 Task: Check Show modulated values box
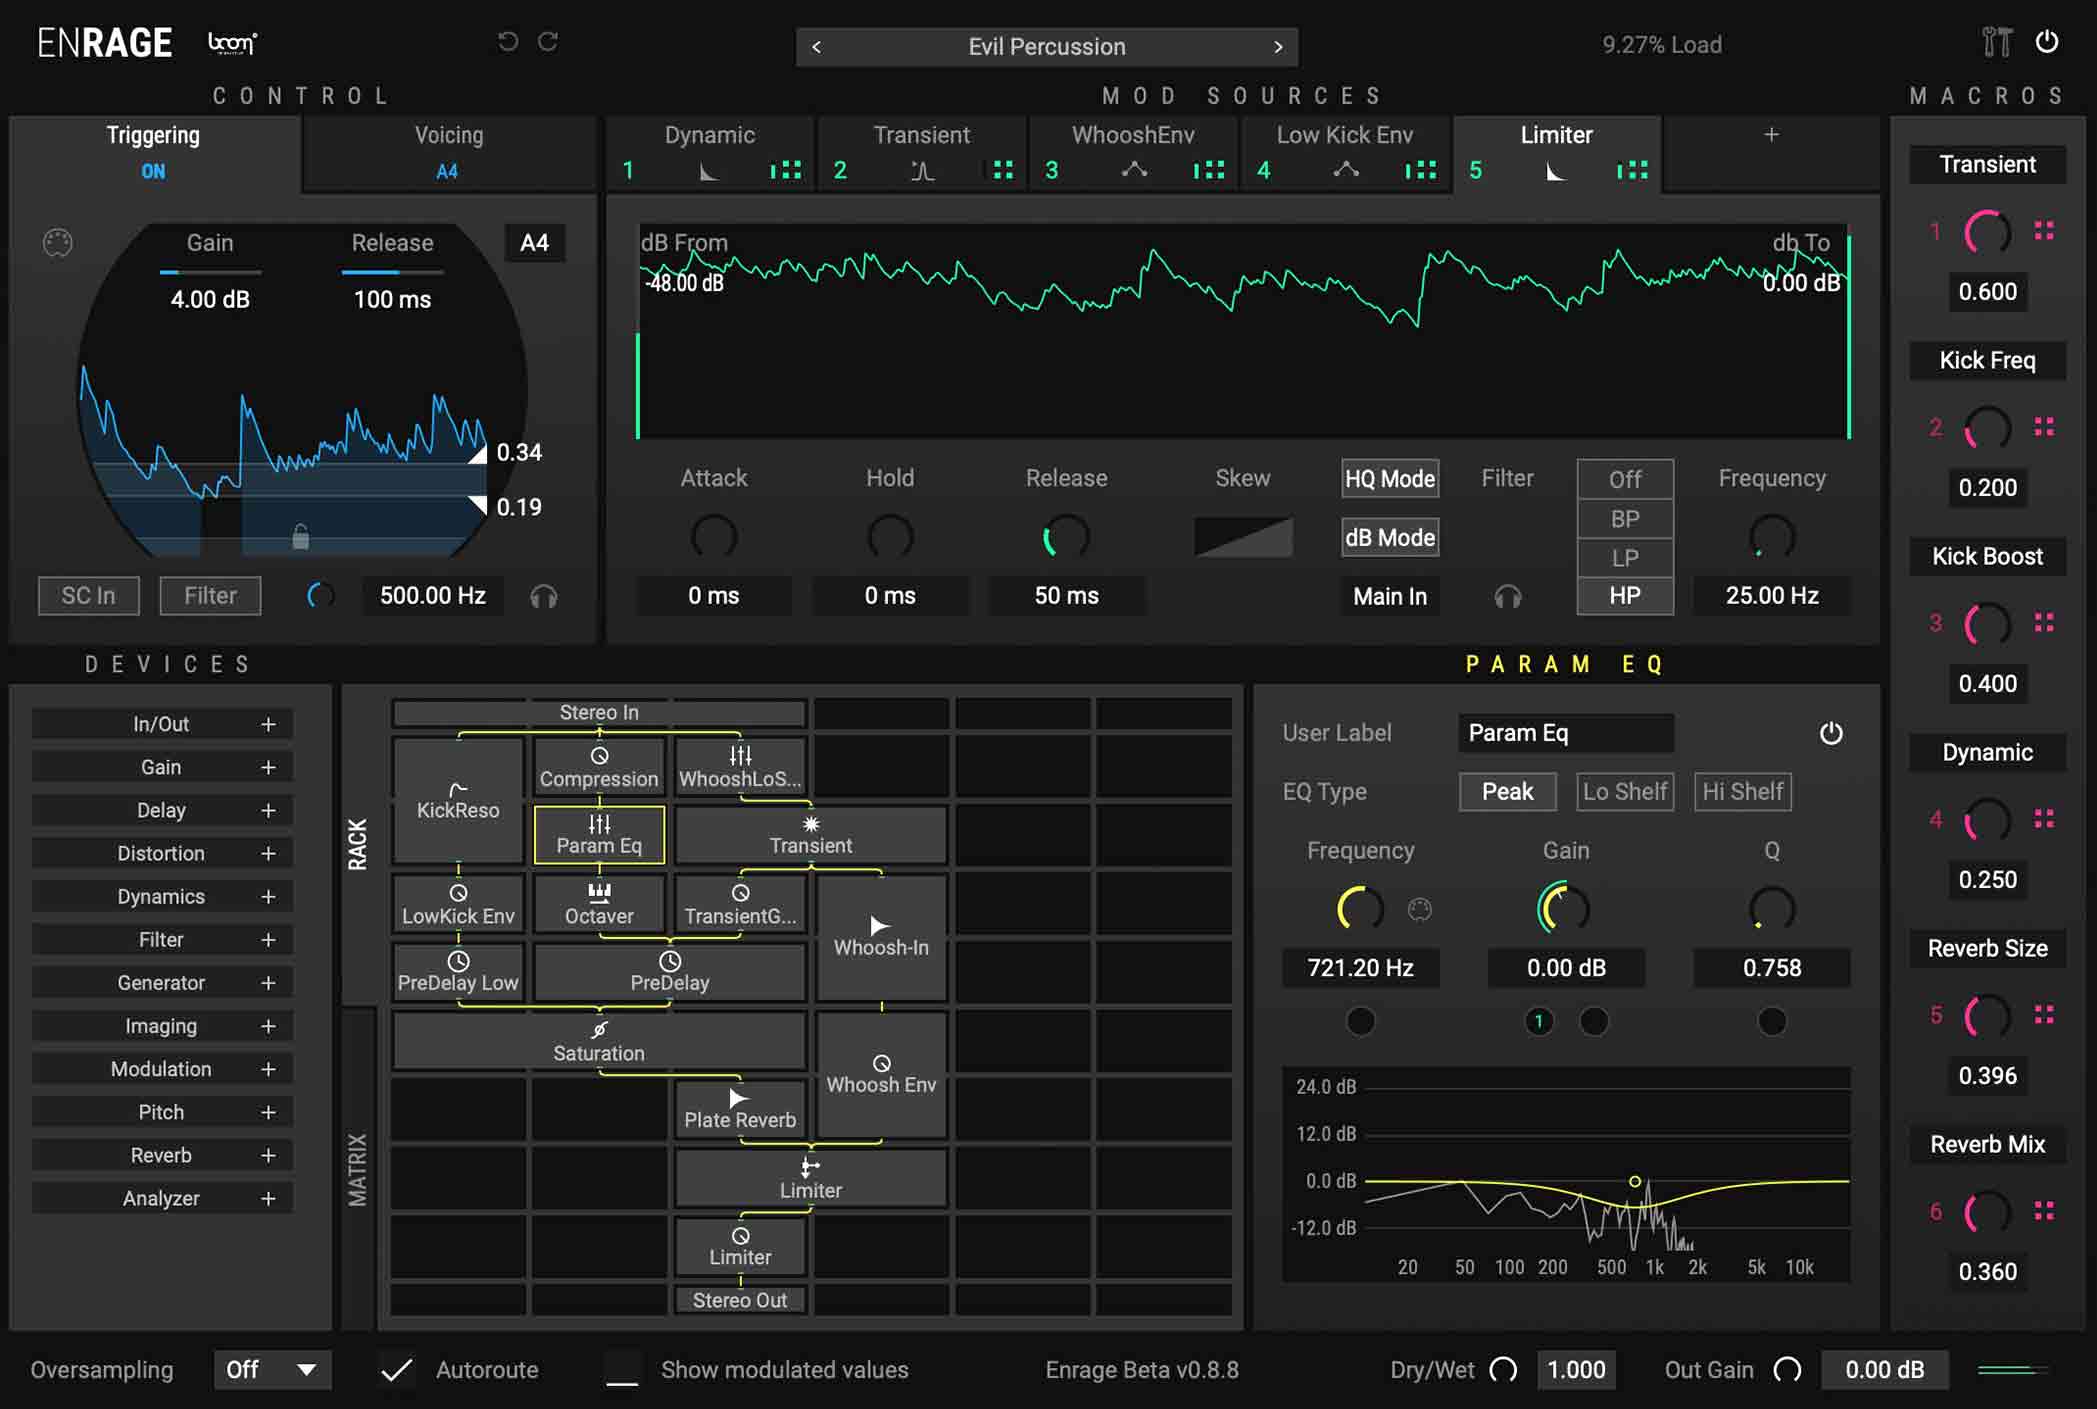click(622, 1370)
